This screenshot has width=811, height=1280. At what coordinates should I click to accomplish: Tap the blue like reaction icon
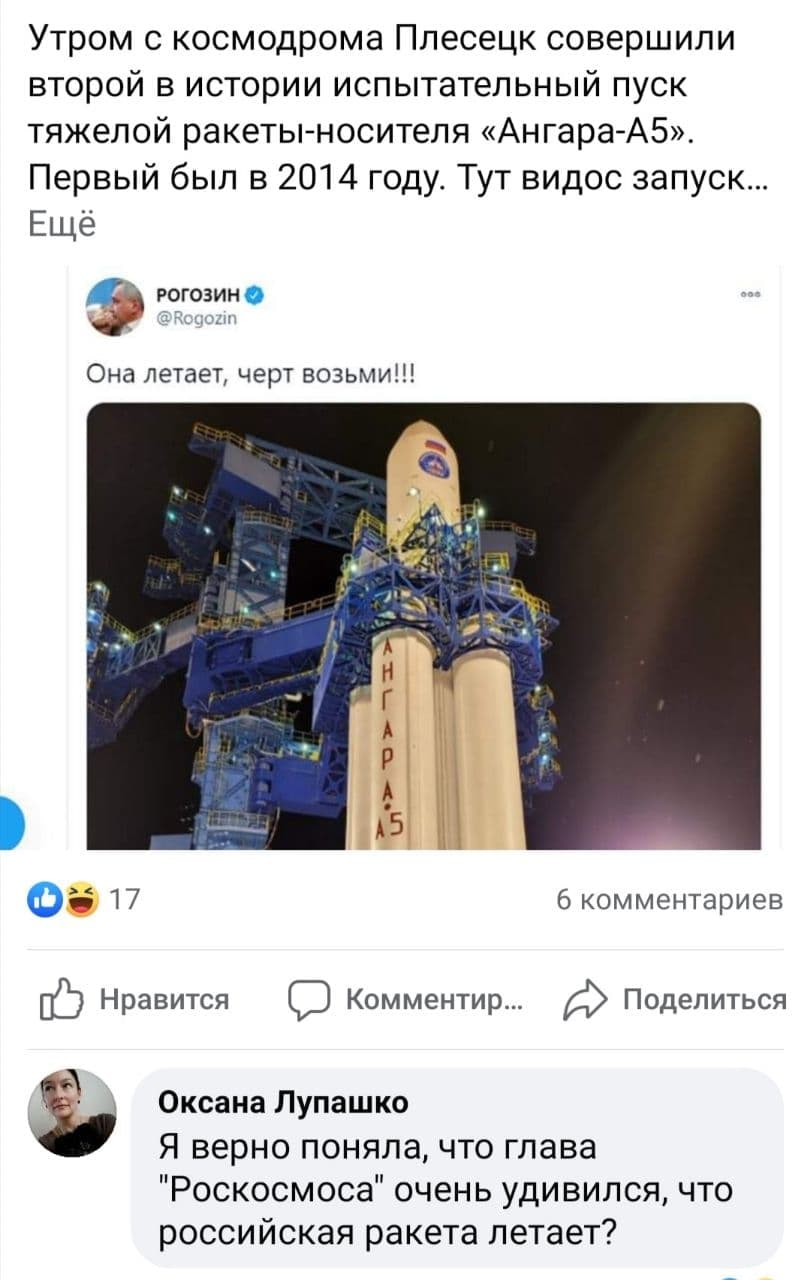point(48,901)
